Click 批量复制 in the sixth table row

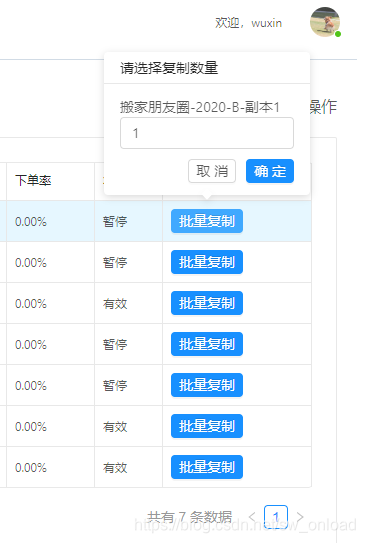[207, 426]
